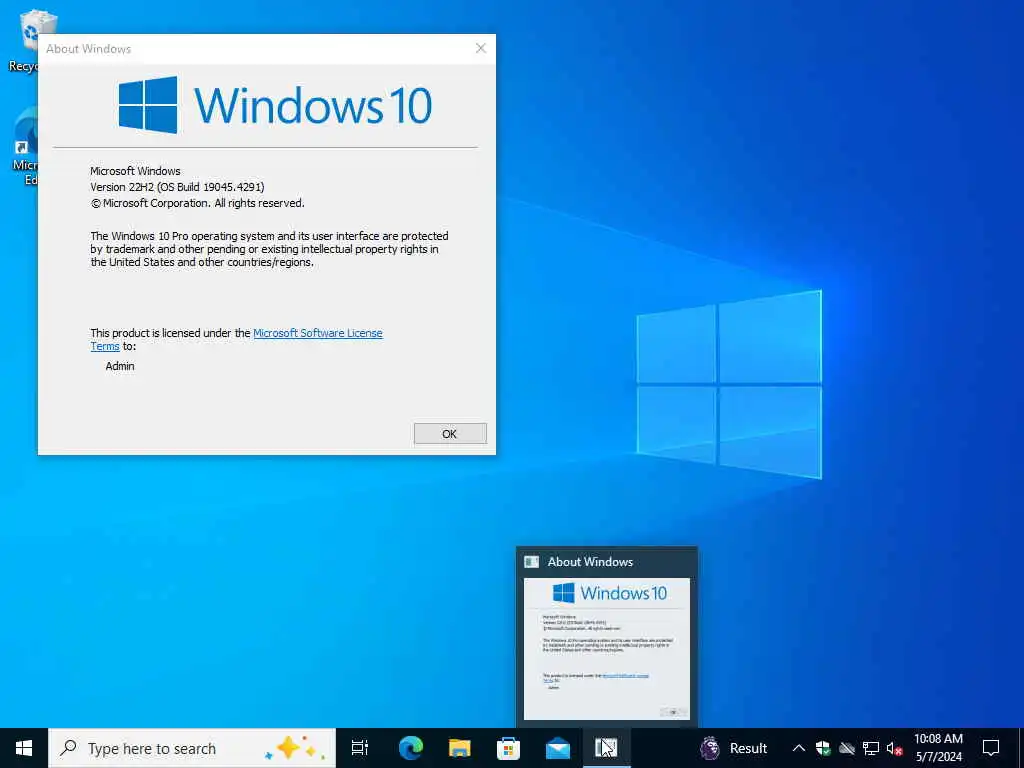This screenshot has width=1024, height=768.
Task: Click the Version 22H2 OS Build text
Action: coord(177,187)
